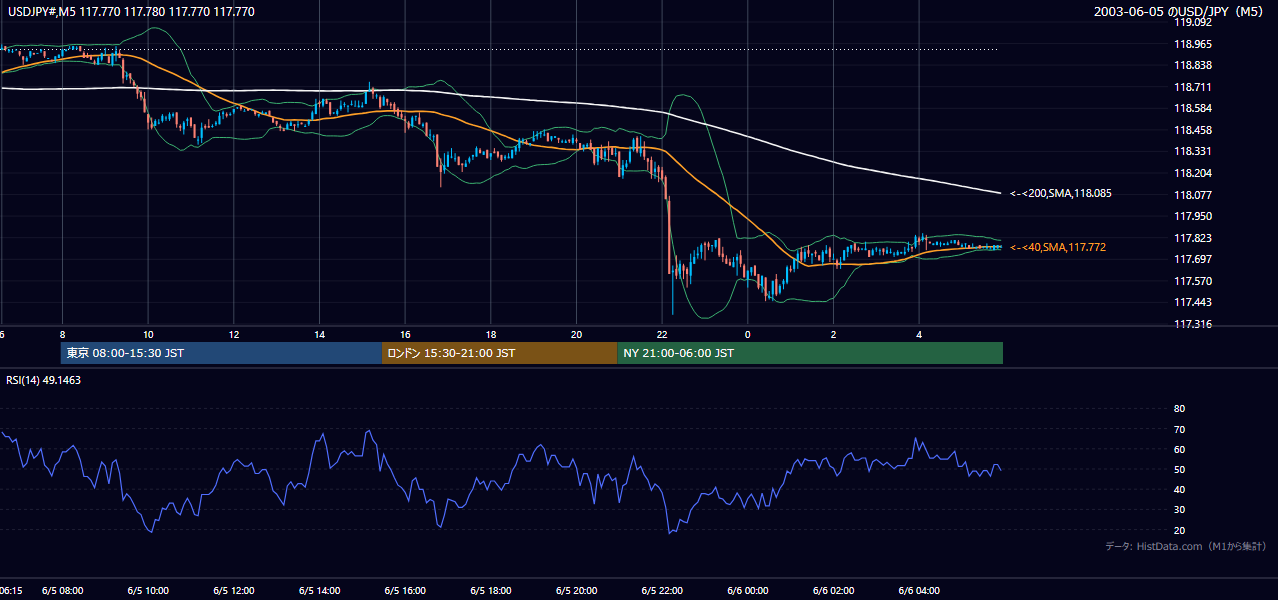Click the RSI 30 level label

[1179, 510]
